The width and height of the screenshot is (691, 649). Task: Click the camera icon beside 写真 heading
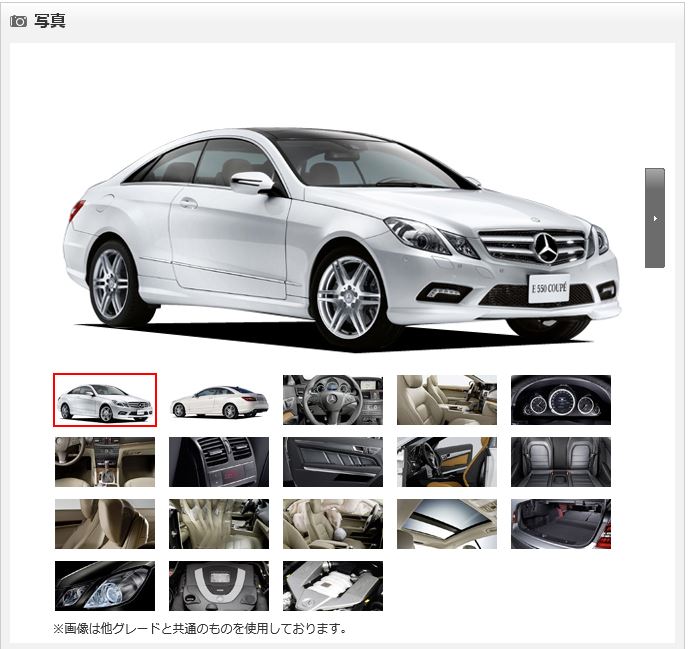[19, 21]
